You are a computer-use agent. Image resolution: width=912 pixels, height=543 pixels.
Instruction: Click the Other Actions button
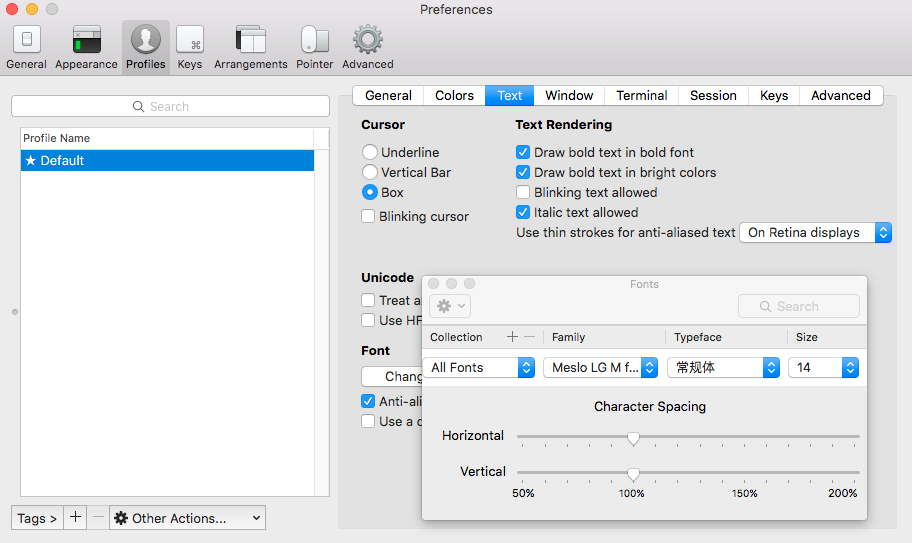pos(187,518)
